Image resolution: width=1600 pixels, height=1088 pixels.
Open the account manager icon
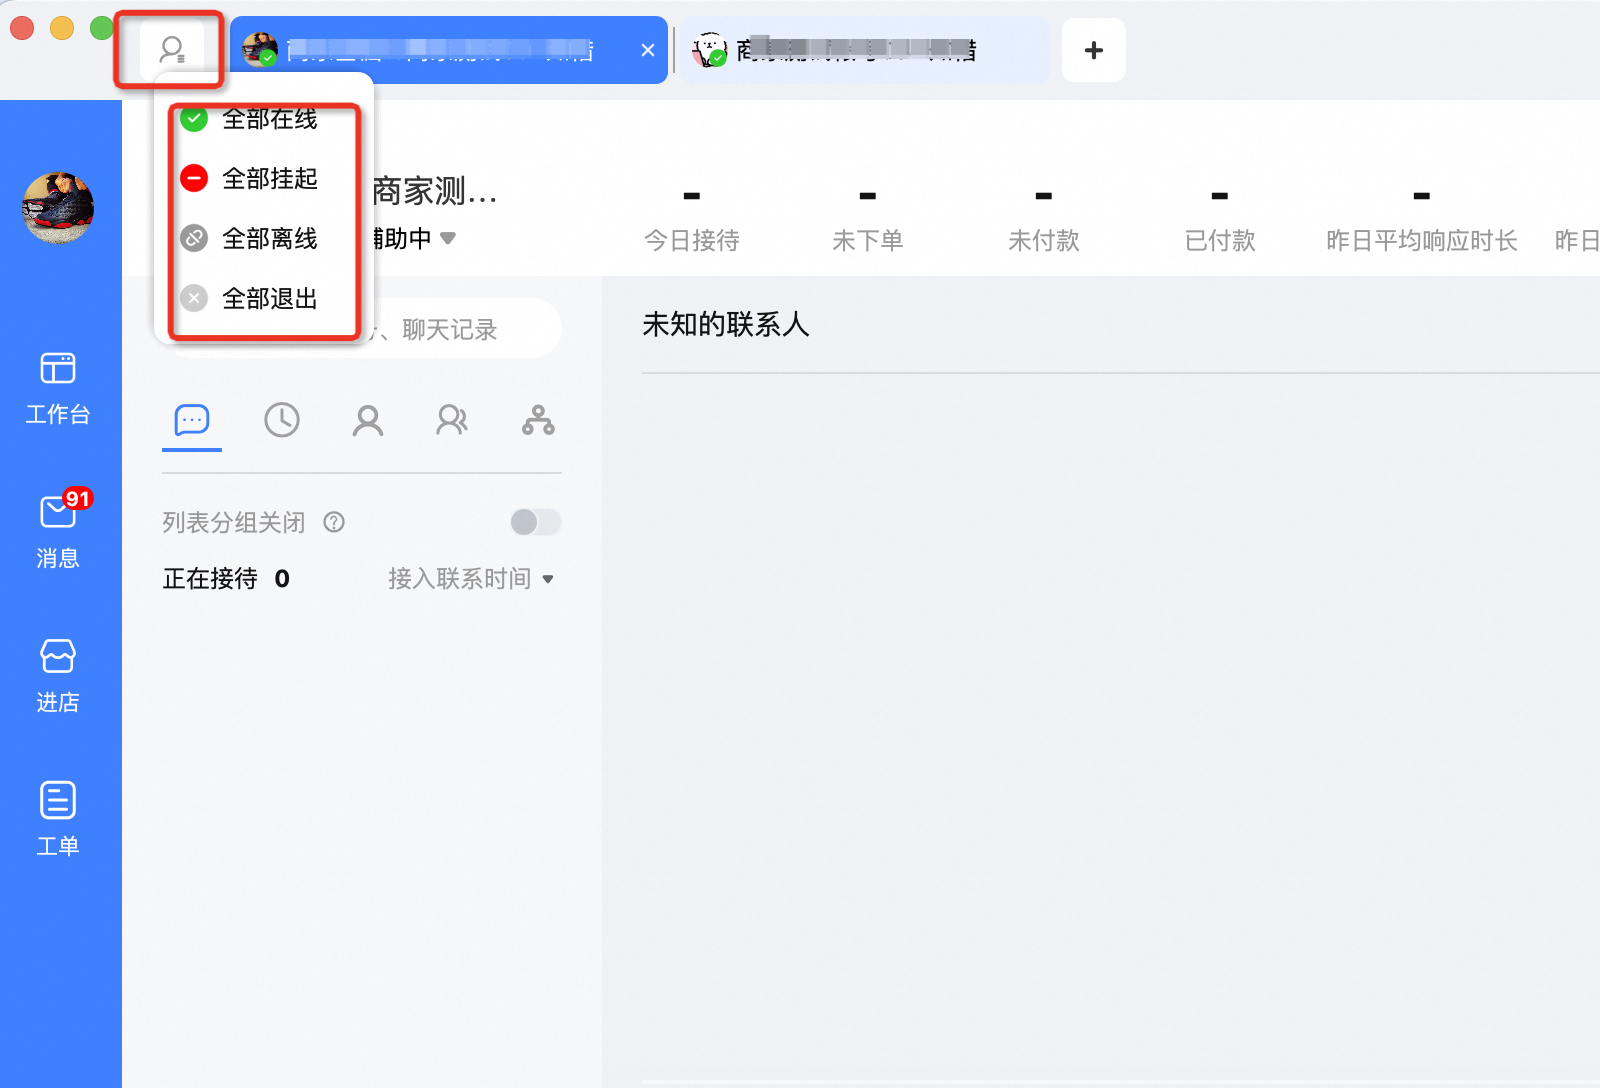(x=172, y=49)
